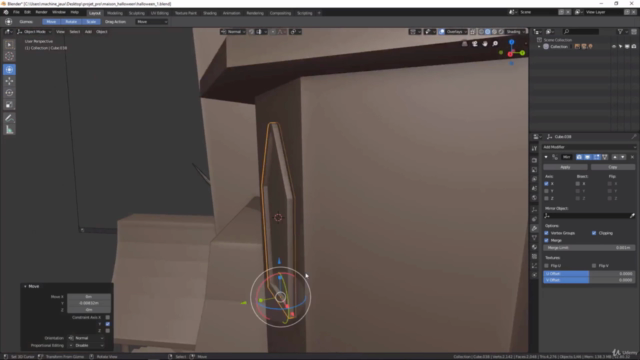The image size is (640, 360).
Task: Open the Object Data properties tab
Action: click(x=534, y=238)
